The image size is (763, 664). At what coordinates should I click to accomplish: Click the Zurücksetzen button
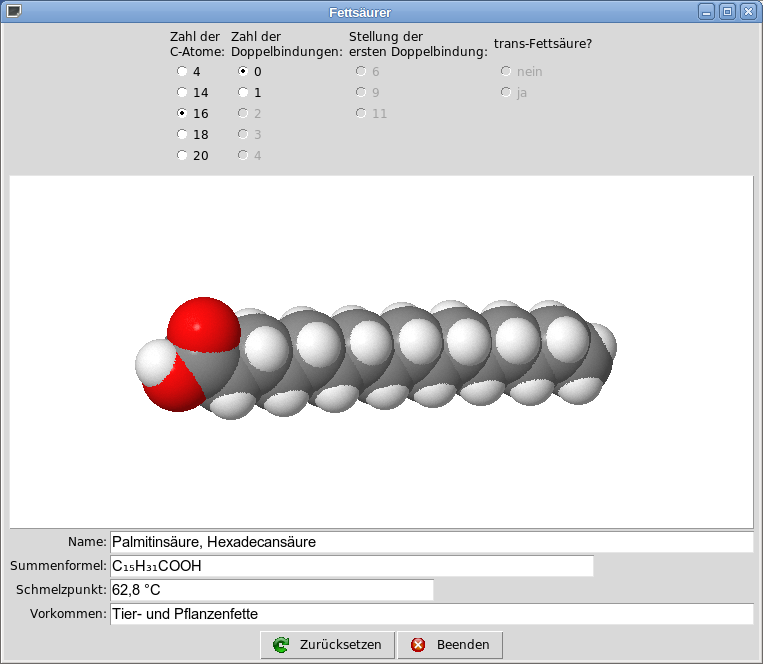(328, 645)
